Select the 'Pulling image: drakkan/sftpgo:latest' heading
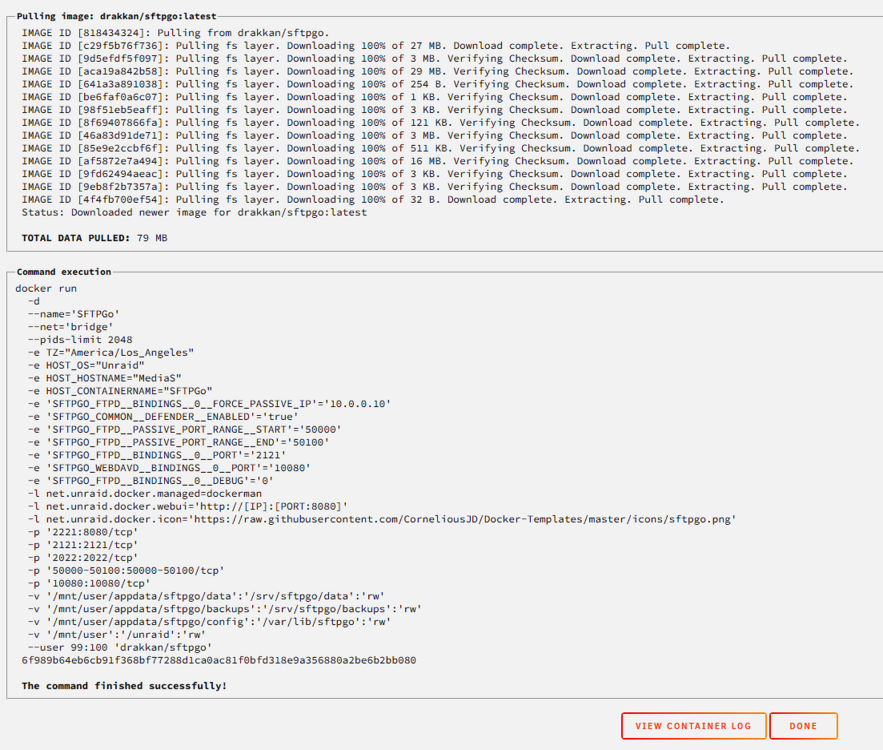 pos(116,16)
